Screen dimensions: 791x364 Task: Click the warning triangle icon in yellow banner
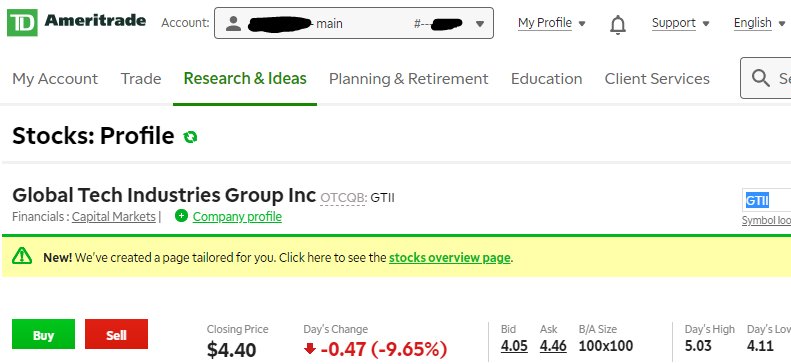tap(22, 256)
